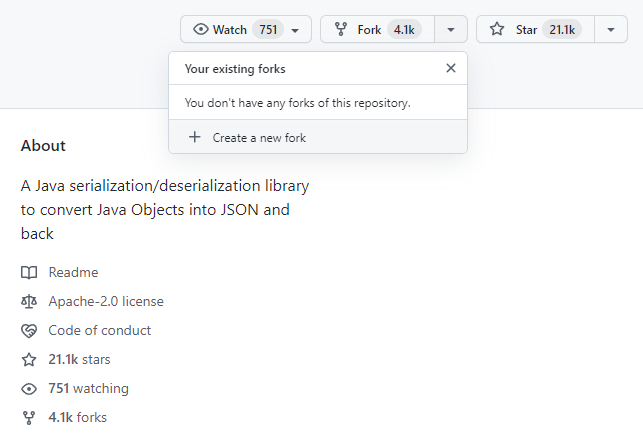Image resolution: width=643 pixels, height=445 pixels.
Task: Click the scales icon next to license
Action: pyautogui.click(x=29, y=301)
